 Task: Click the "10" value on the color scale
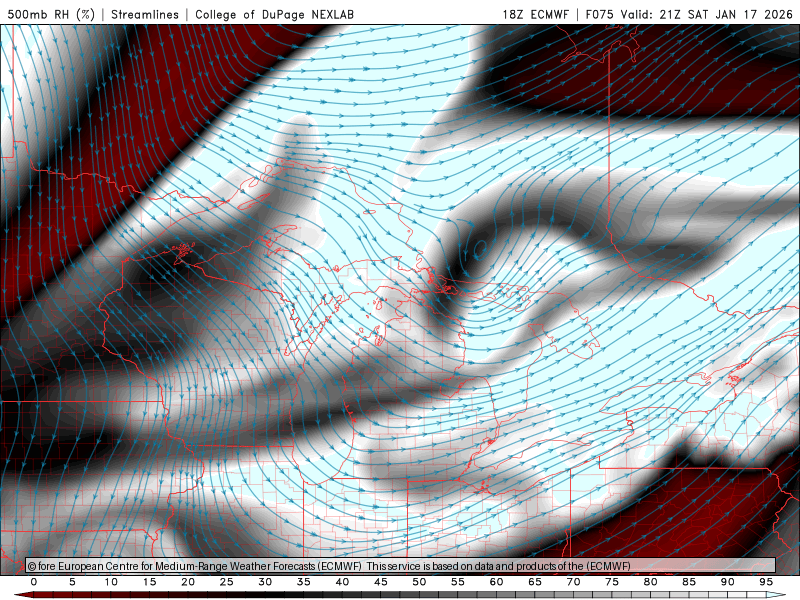111,582
